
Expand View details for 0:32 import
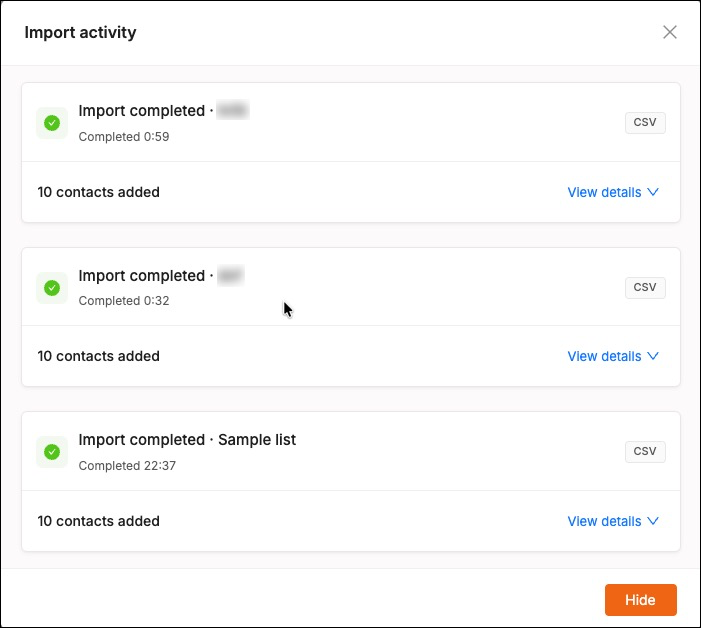(x=612, y=356)
